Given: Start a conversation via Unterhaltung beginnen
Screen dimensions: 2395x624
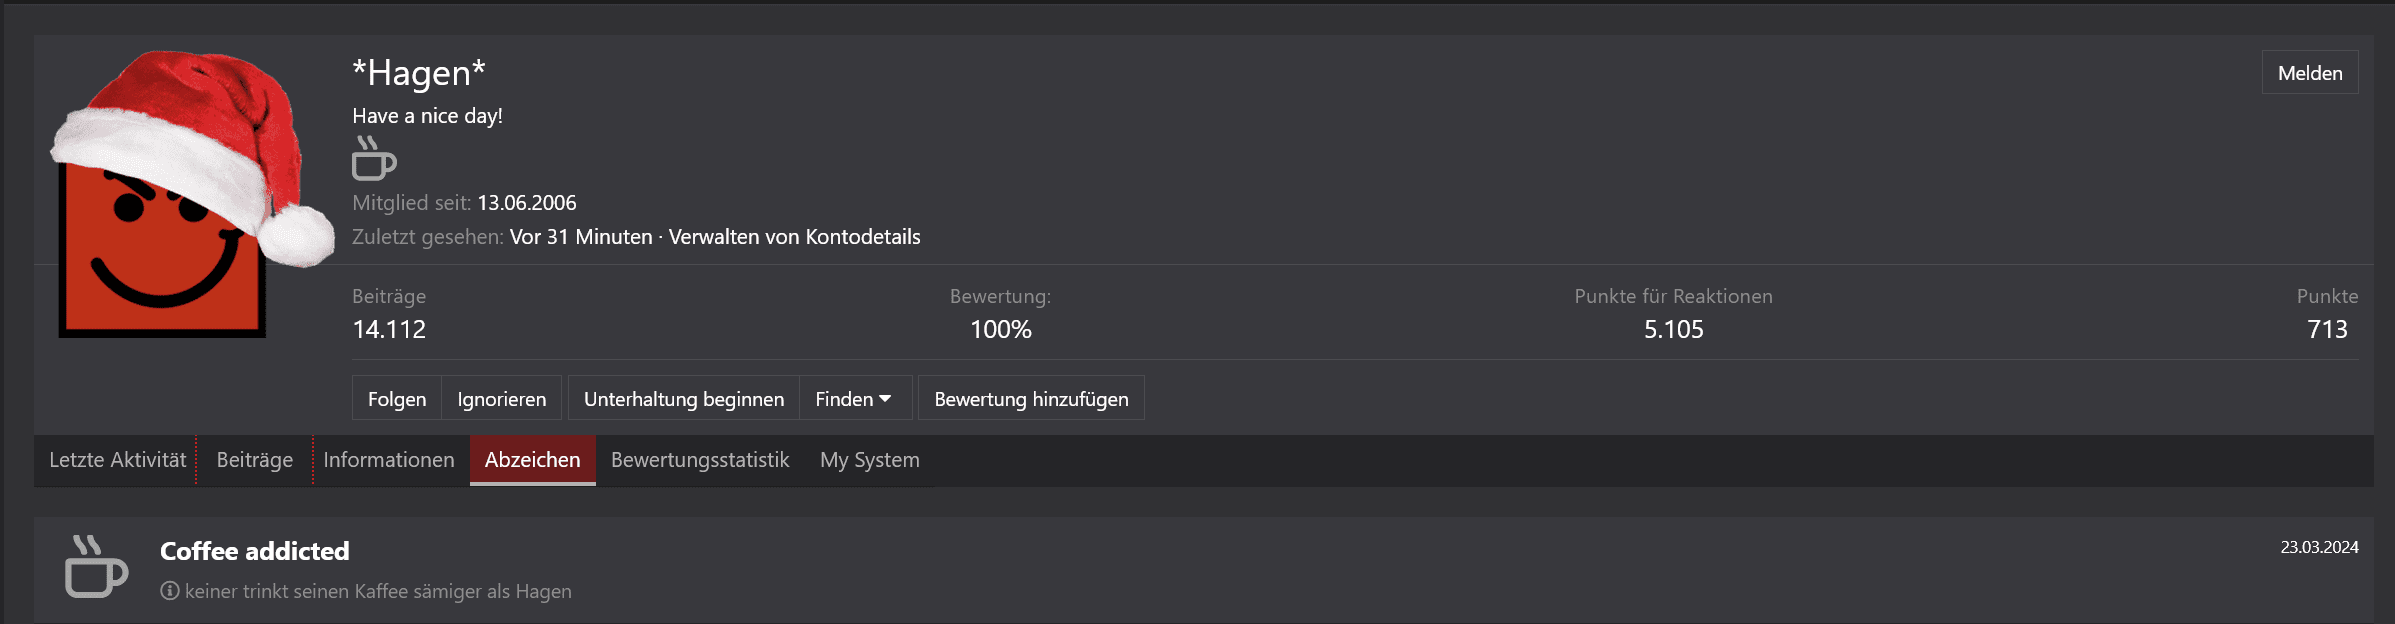Looking at the screenshot, I should pyautogui.click(x=684, y=399).
